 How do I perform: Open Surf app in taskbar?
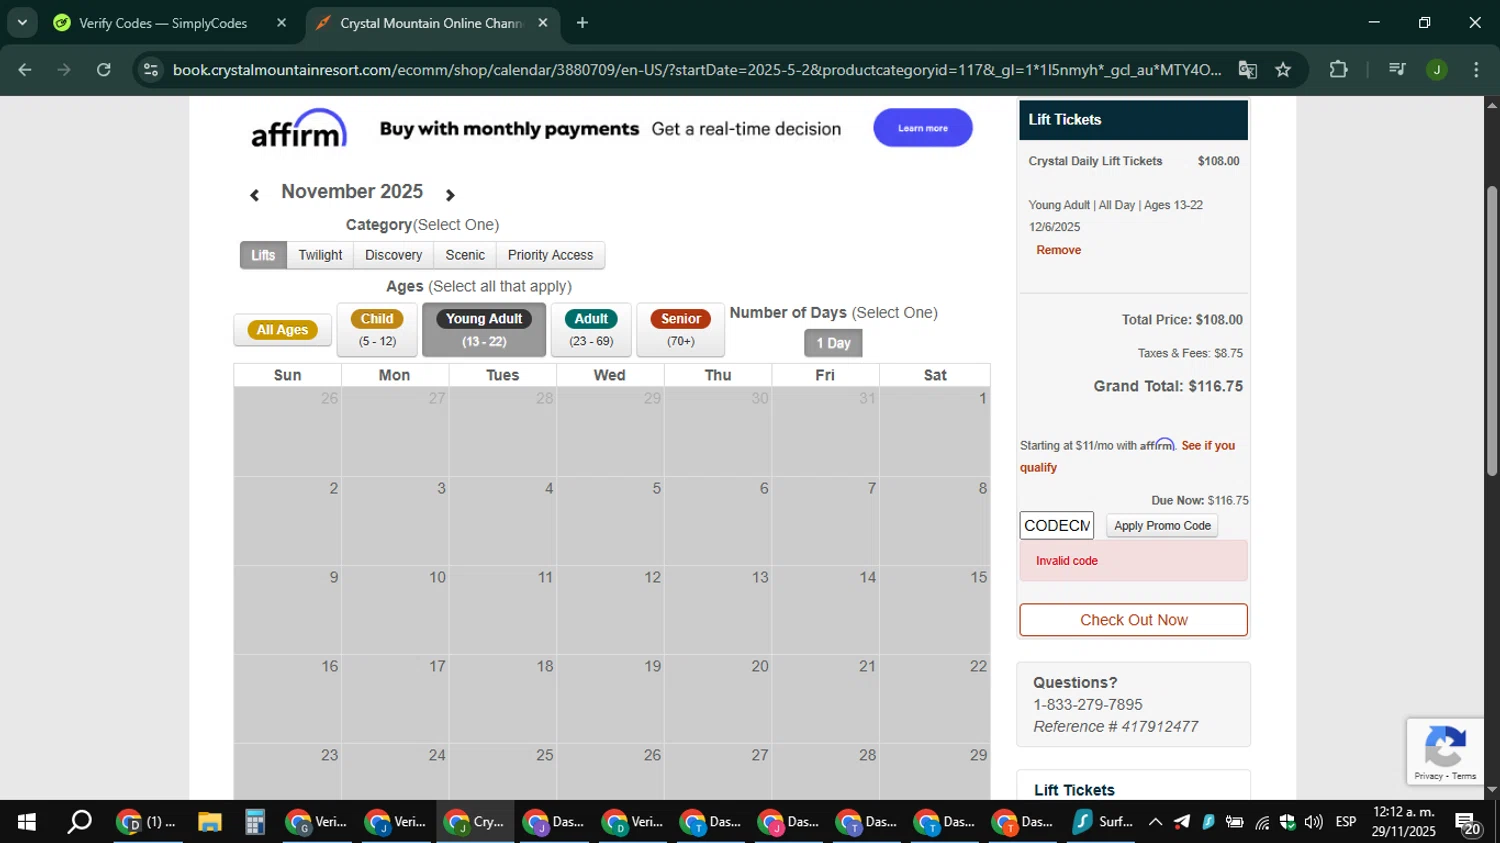(x=1102, y=822)
